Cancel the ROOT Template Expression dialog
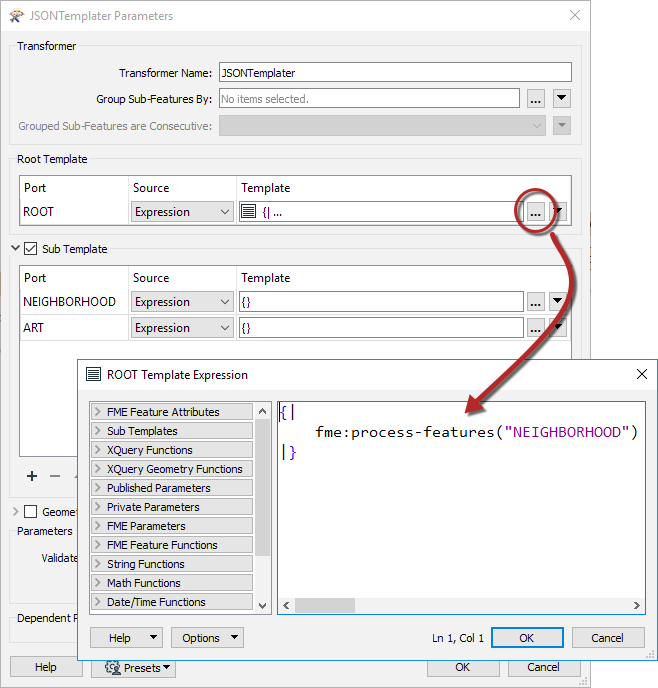 click(x=608, y=638)
